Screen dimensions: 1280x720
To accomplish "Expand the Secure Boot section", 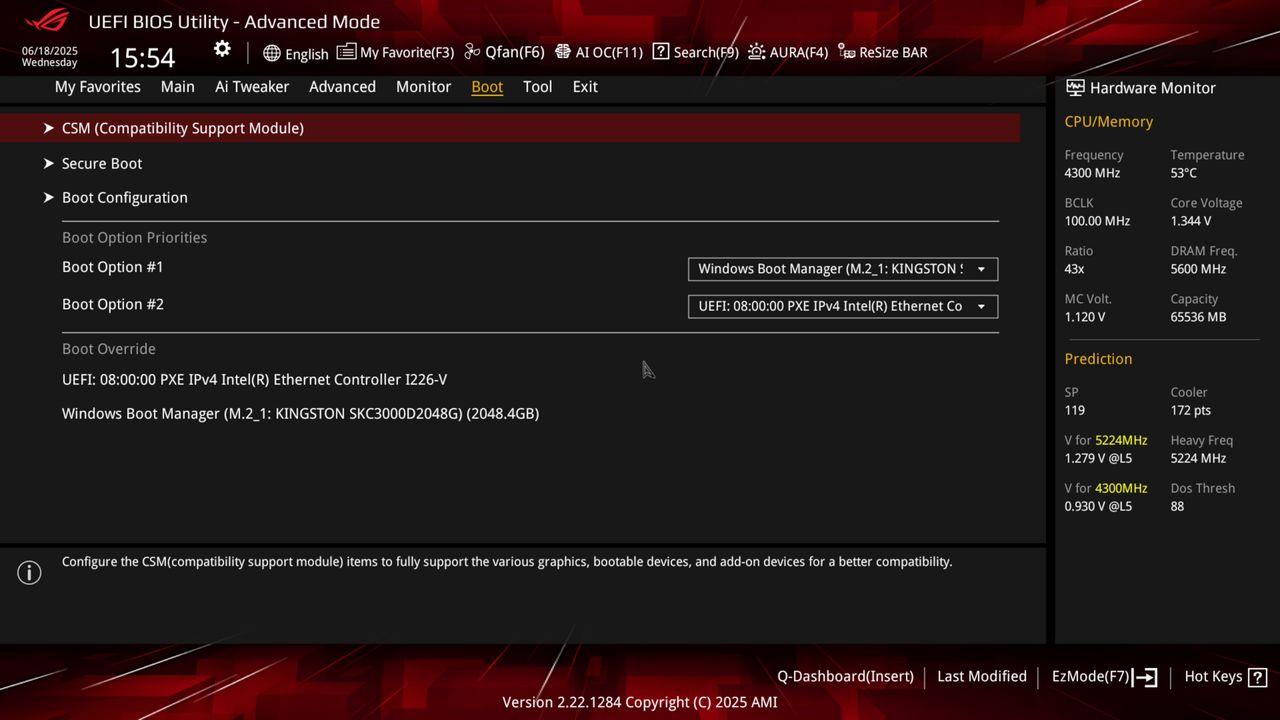I will click(101, 163).
